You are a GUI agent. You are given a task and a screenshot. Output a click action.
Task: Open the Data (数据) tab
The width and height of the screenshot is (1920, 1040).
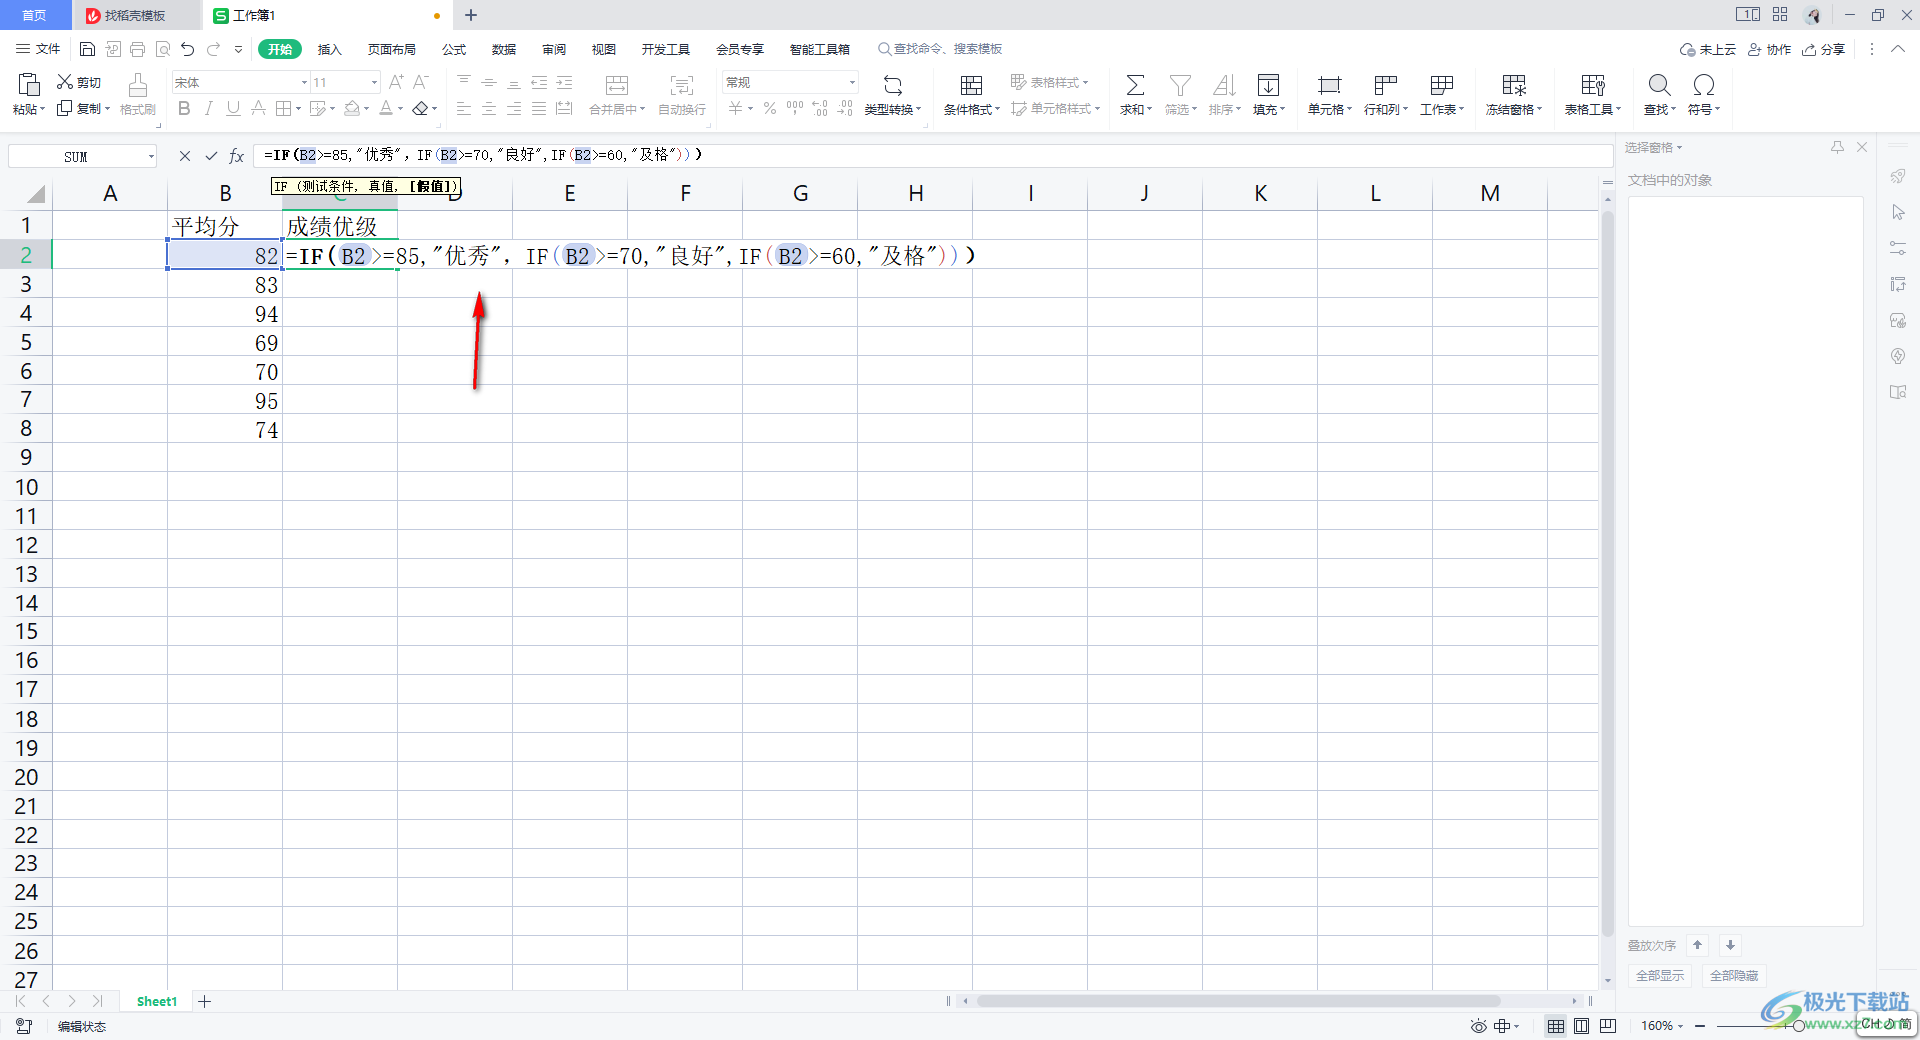[504, 49]
